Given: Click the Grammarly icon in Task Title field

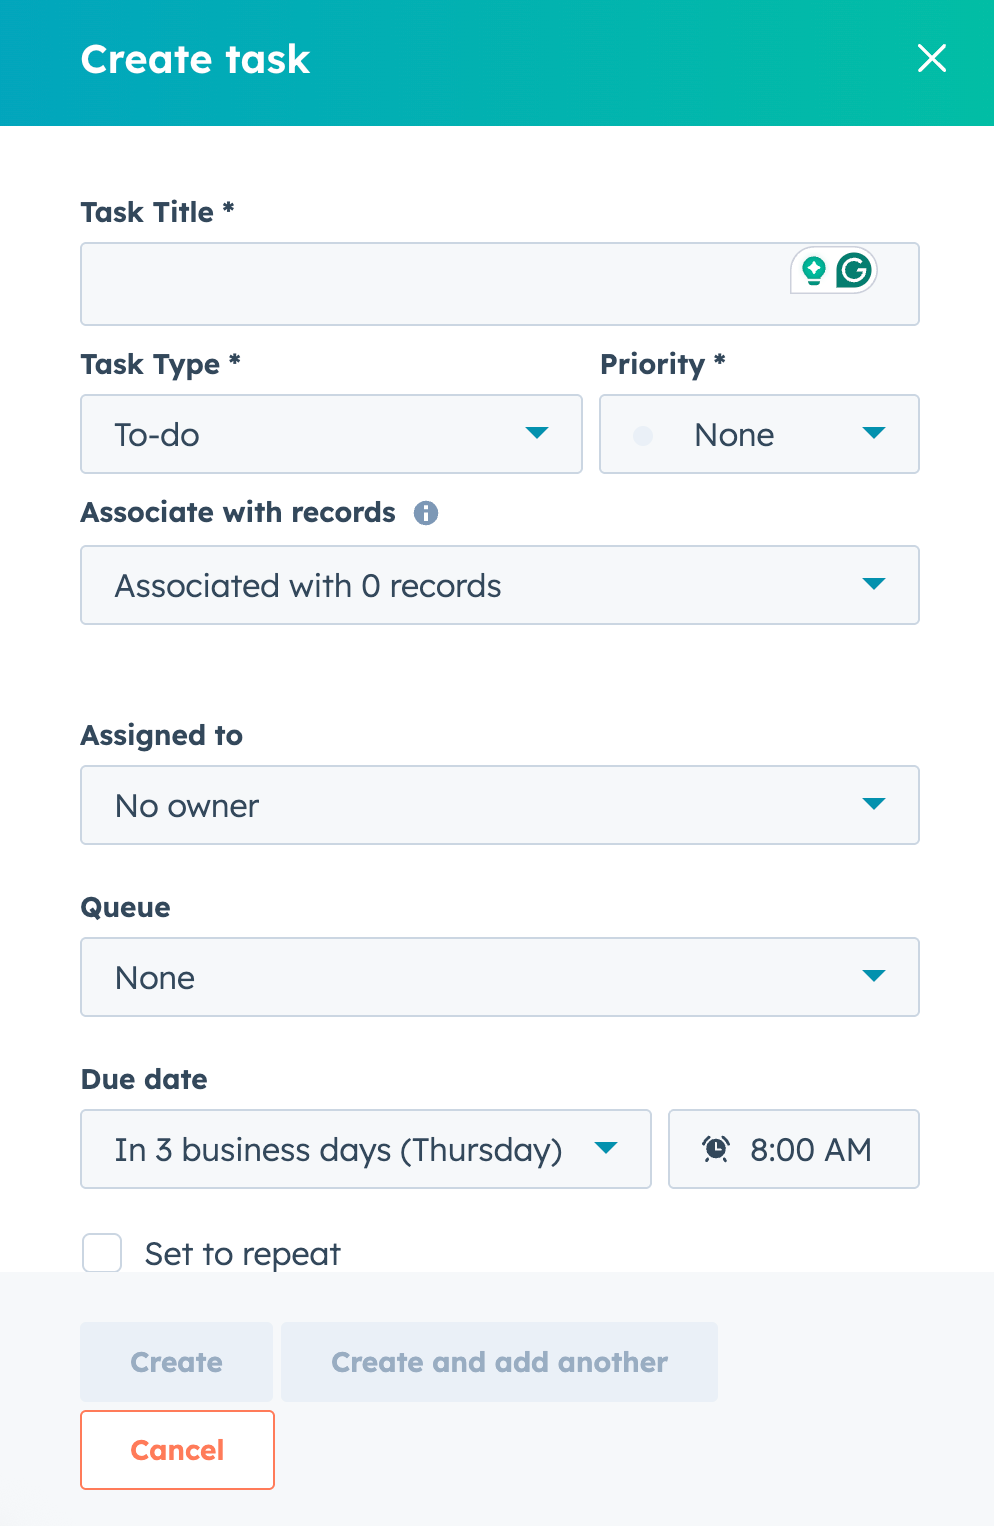Looking at the screenshot, I should (x=854, y=270).
